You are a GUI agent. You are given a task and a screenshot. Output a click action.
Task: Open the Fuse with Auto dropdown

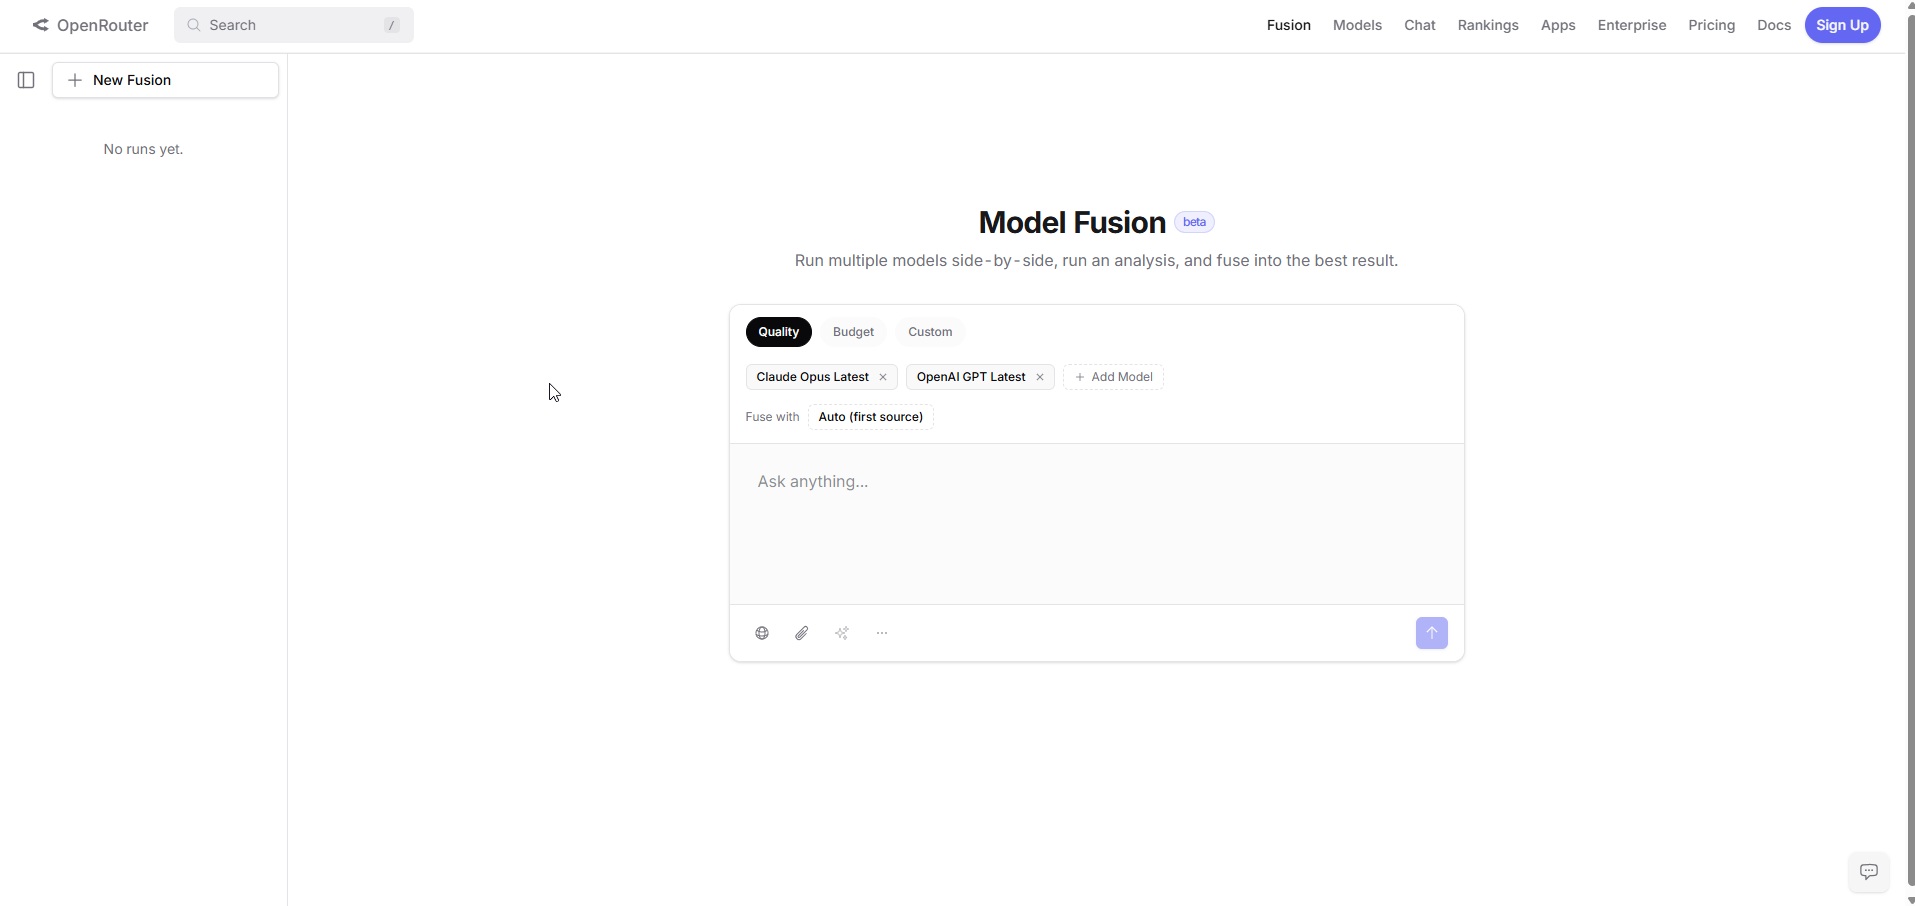[x=871, y=417]
